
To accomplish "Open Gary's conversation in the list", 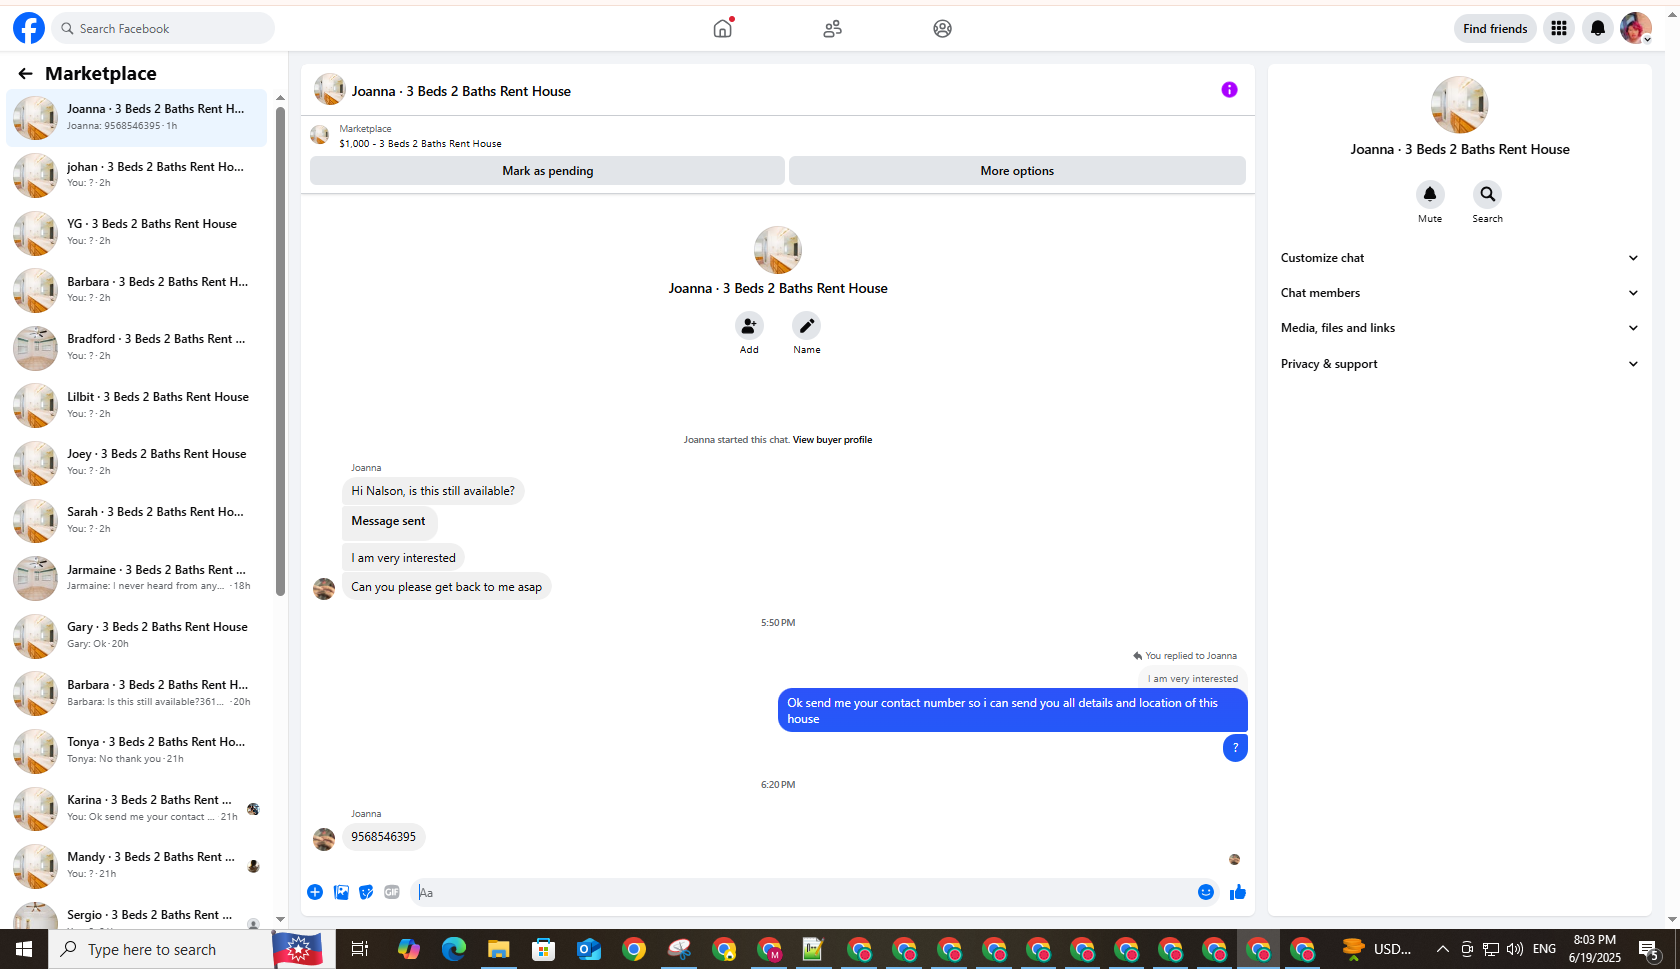I will [137, 635].
